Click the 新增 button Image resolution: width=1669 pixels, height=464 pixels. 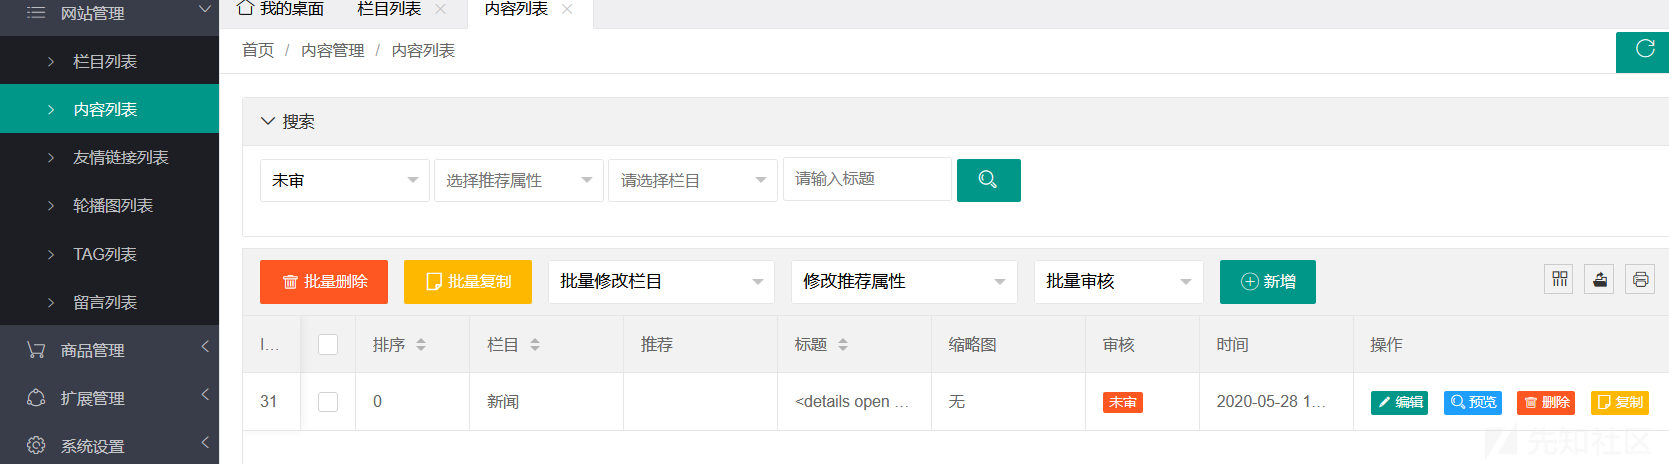tap(1267, 282)
